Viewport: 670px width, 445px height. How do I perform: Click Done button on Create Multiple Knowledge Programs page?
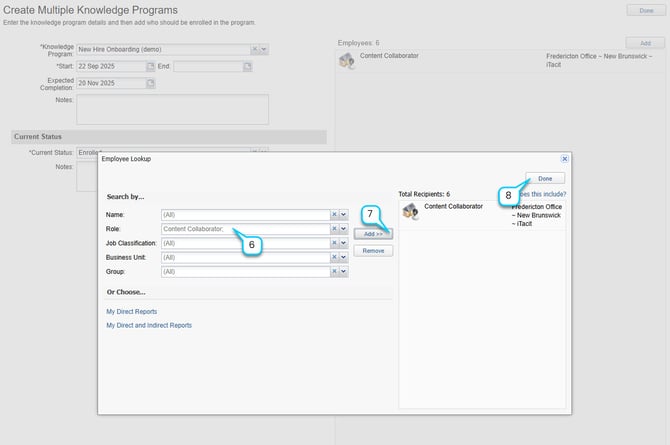click(646, 10)
